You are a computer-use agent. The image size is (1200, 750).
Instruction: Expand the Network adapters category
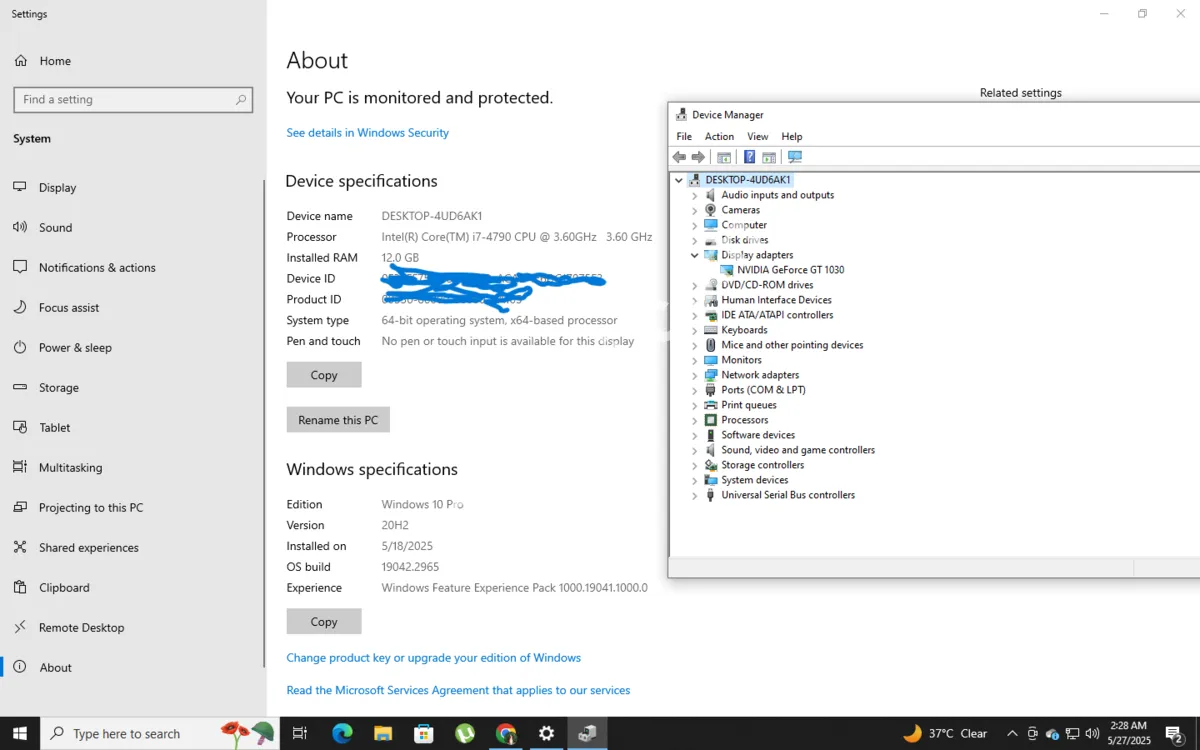coord(694,374)
